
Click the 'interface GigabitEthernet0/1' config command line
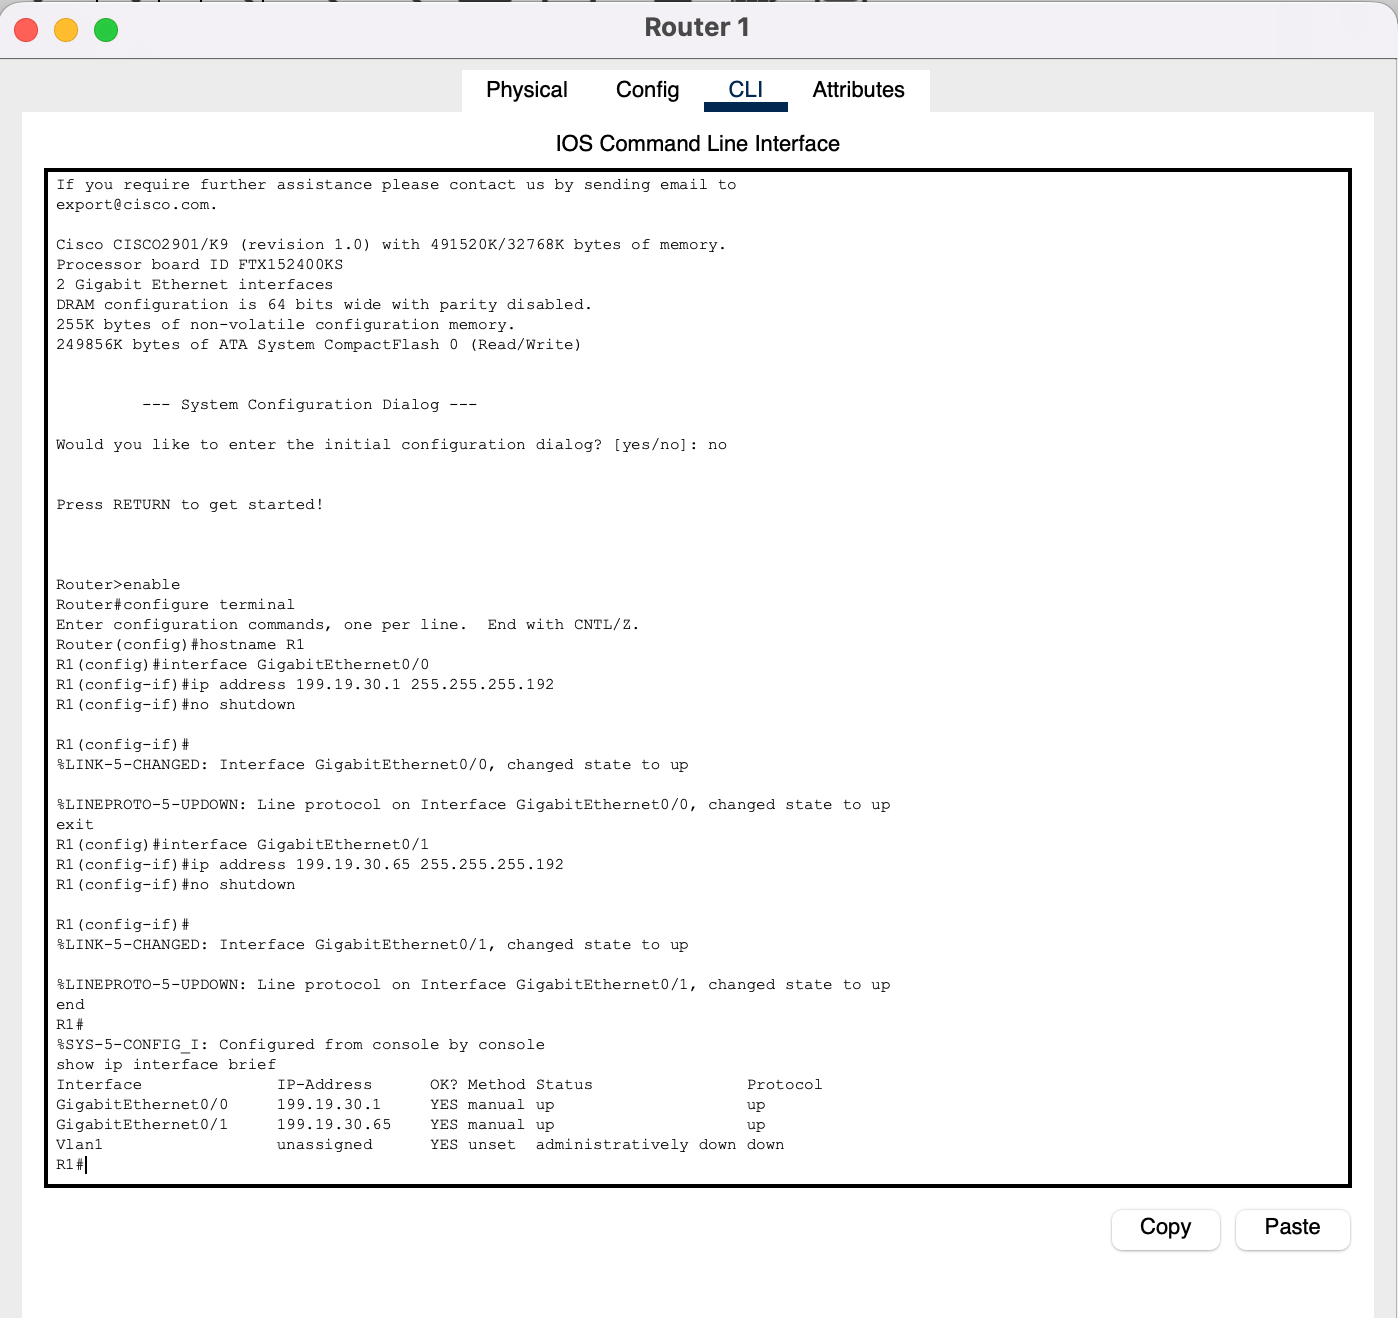tap(242, 845)
